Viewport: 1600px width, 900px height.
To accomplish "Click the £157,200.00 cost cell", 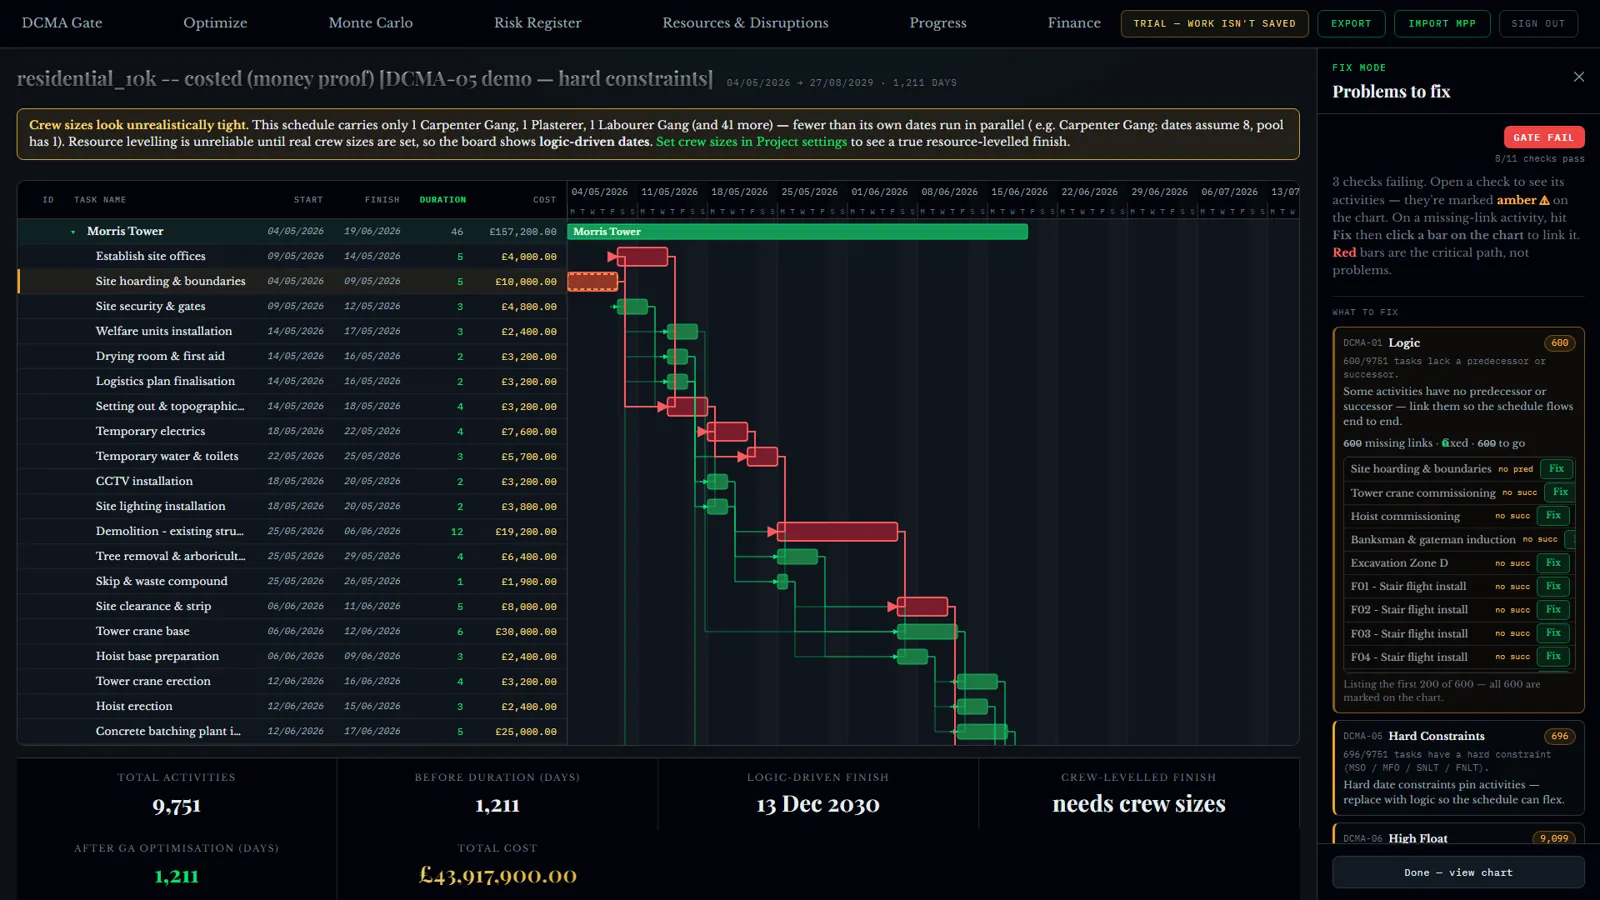I will click(x=522, y=232).
